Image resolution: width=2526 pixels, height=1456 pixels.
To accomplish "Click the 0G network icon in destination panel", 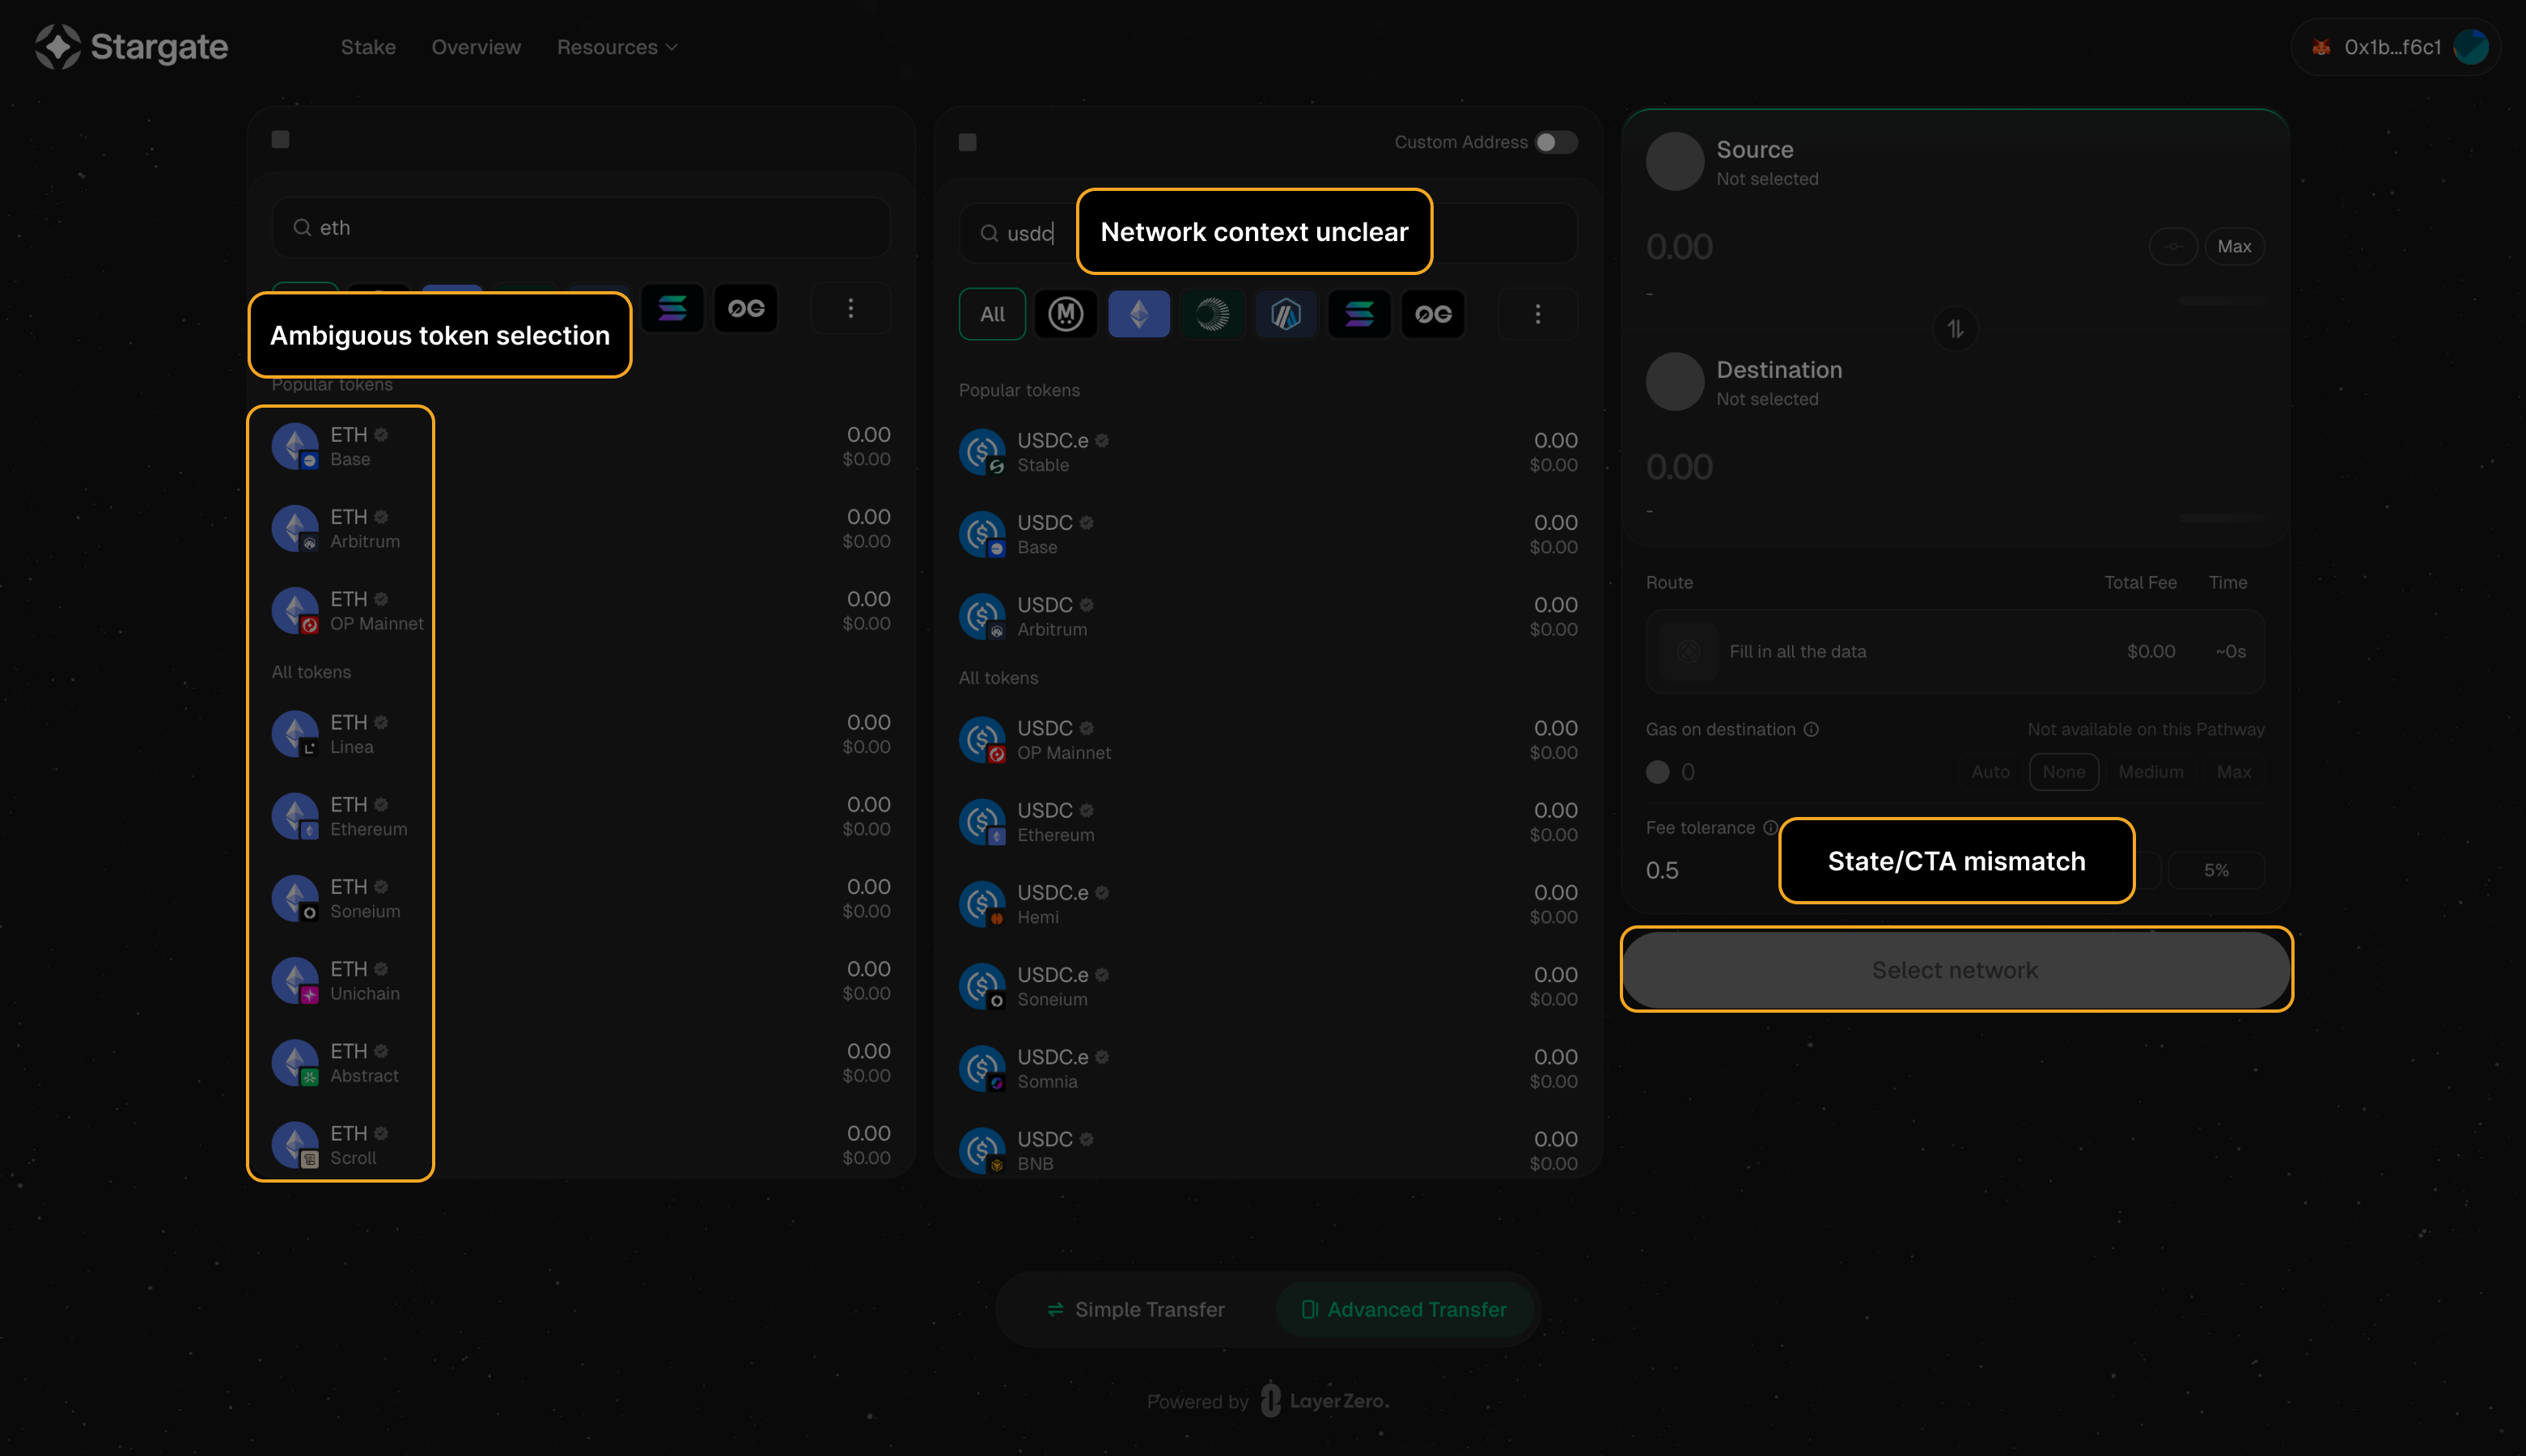I will (x=1432, y=314).
